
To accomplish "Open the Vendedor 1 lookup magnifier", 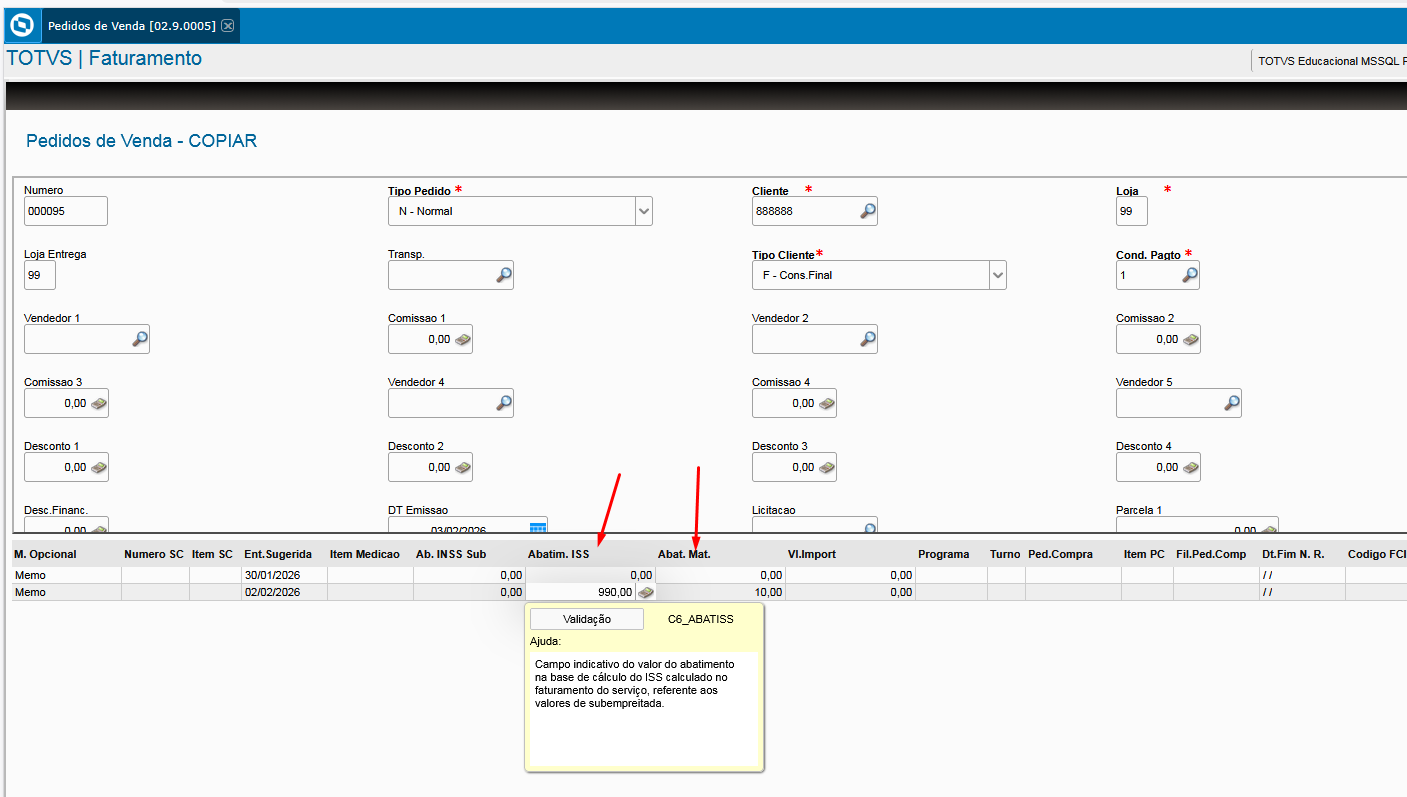I will pyautogui.click(x=140, y=339).
